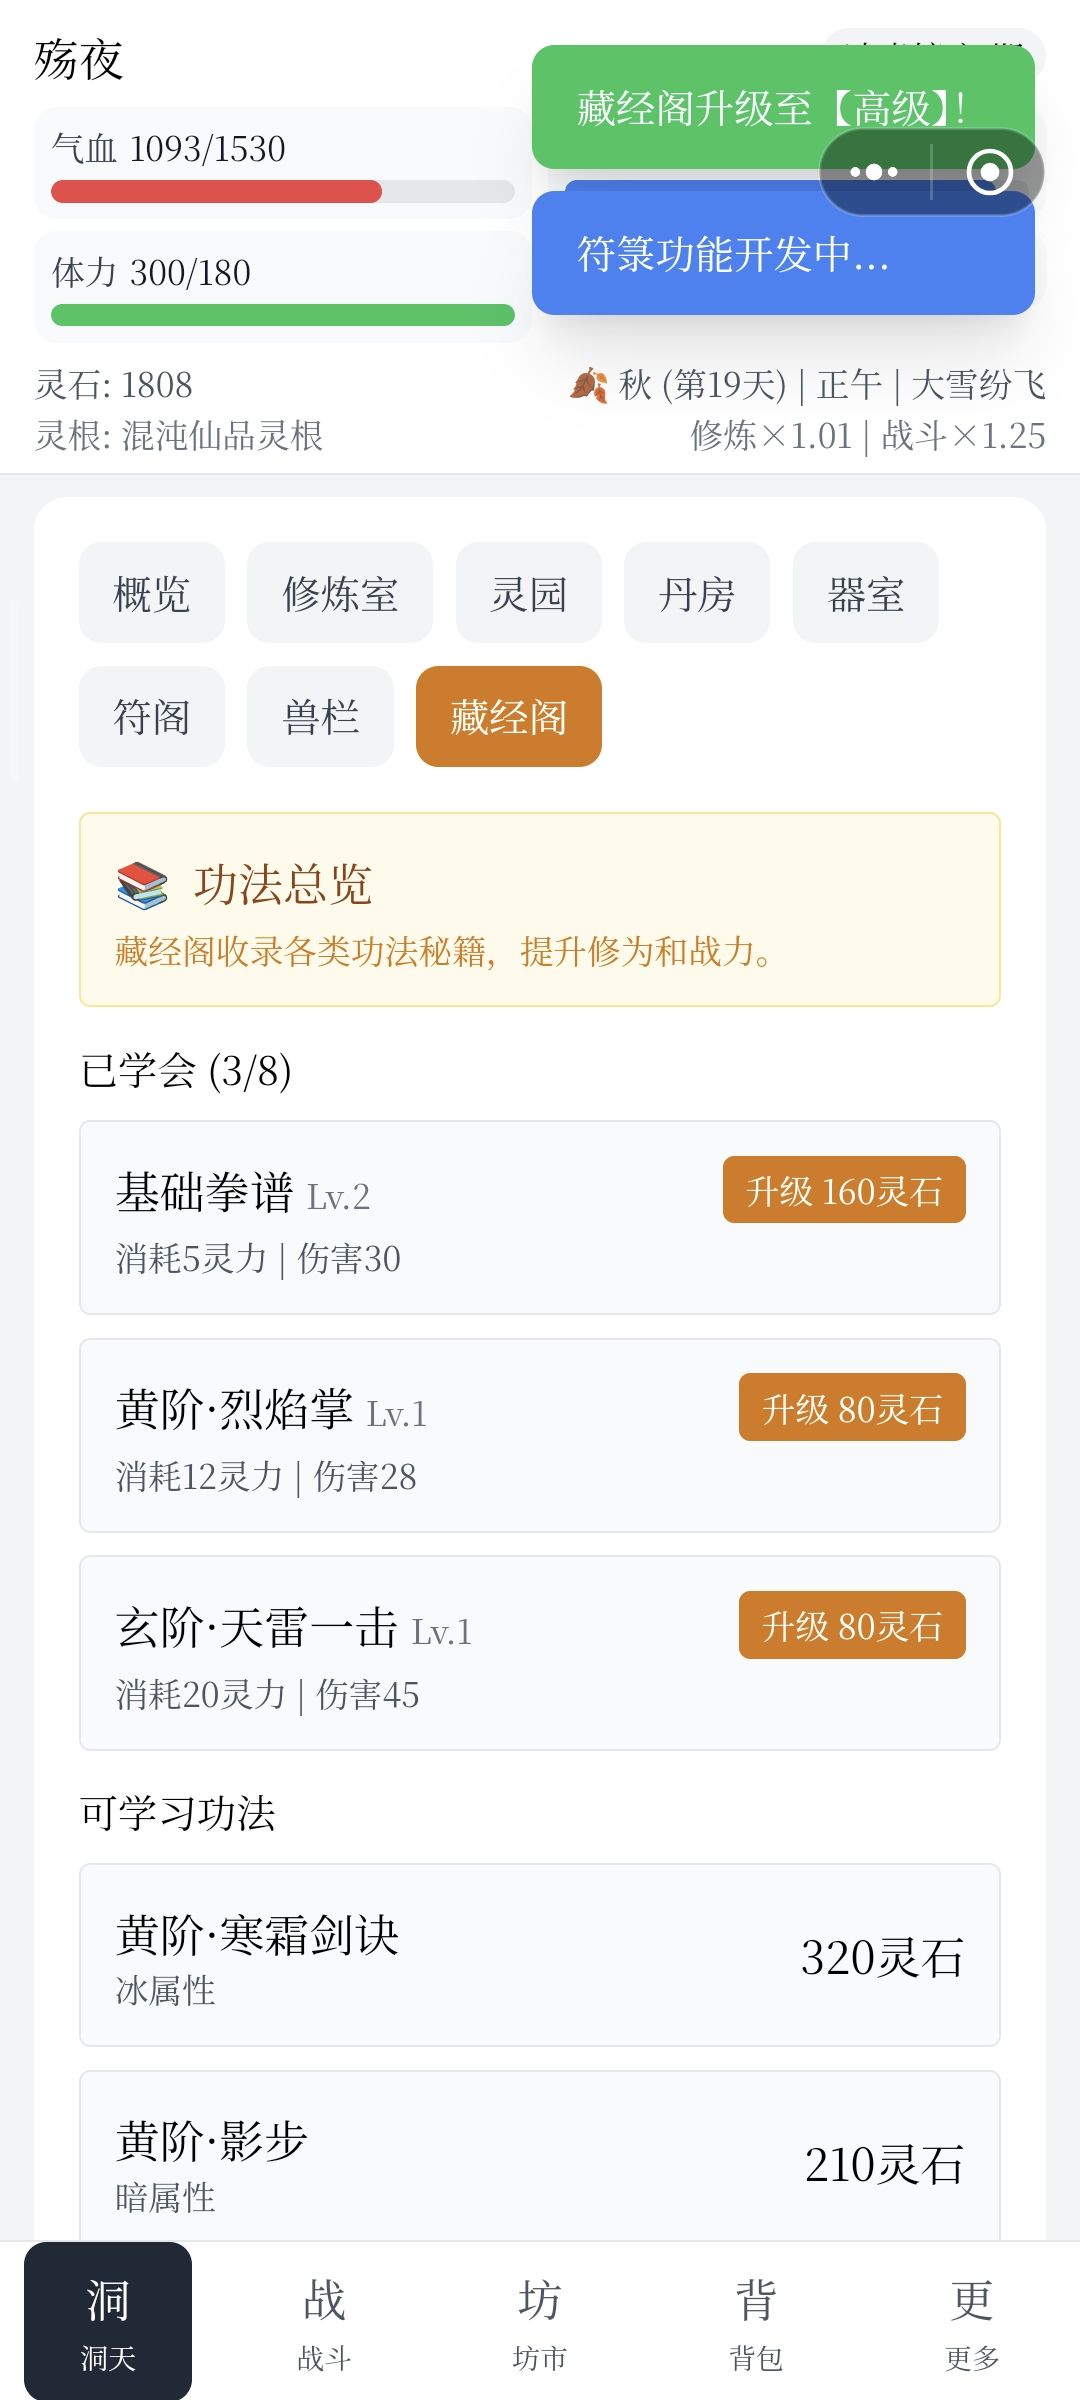Screen dimensions: 1080x2400
Task: Learn 黄阶·寒霜剑诀 for 320灵石
Action: [540, 1955]
